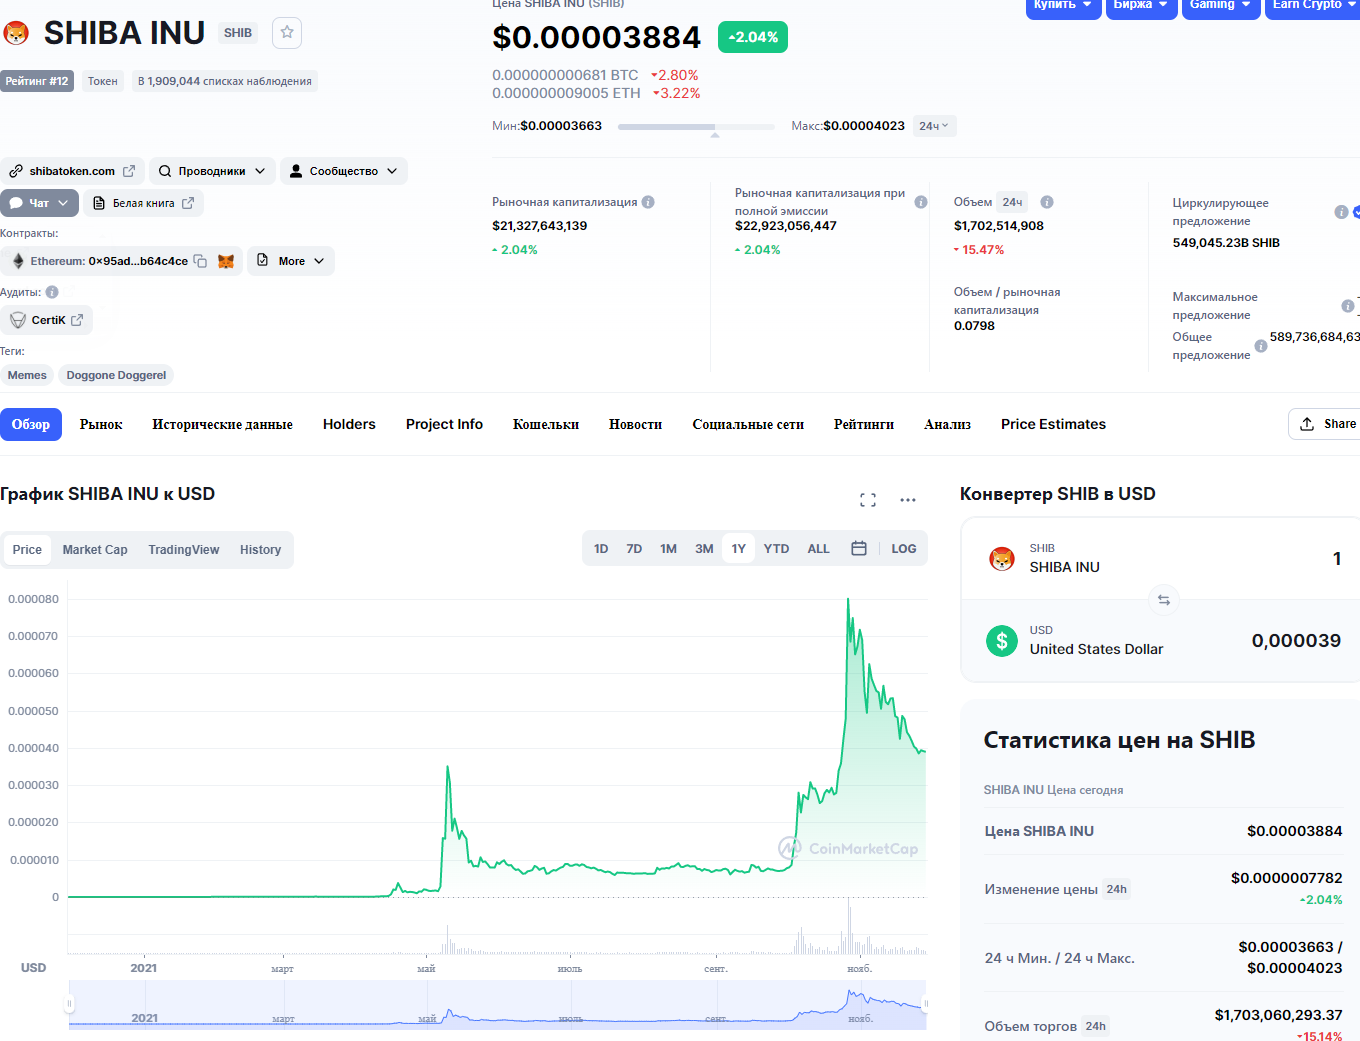Expand the chart to fullscreen
This screenshot has width=1360, height=1041.
tap(868, 500)
